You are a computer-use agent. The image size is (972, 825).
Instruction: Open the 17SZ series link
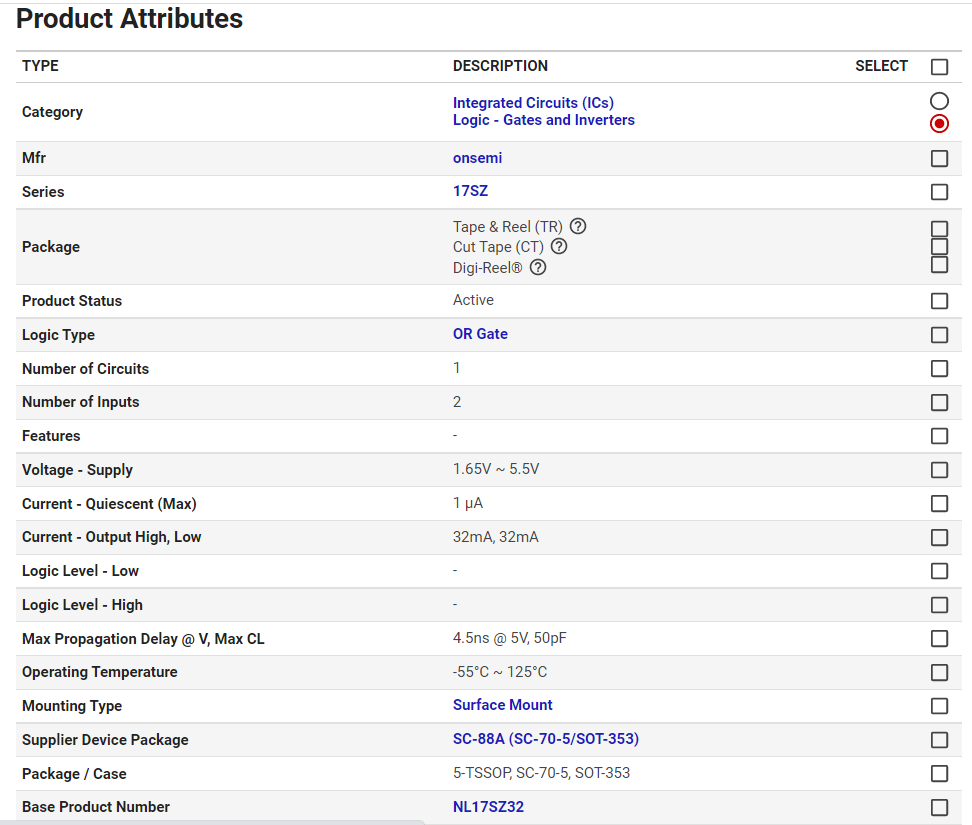click(470, 191)
